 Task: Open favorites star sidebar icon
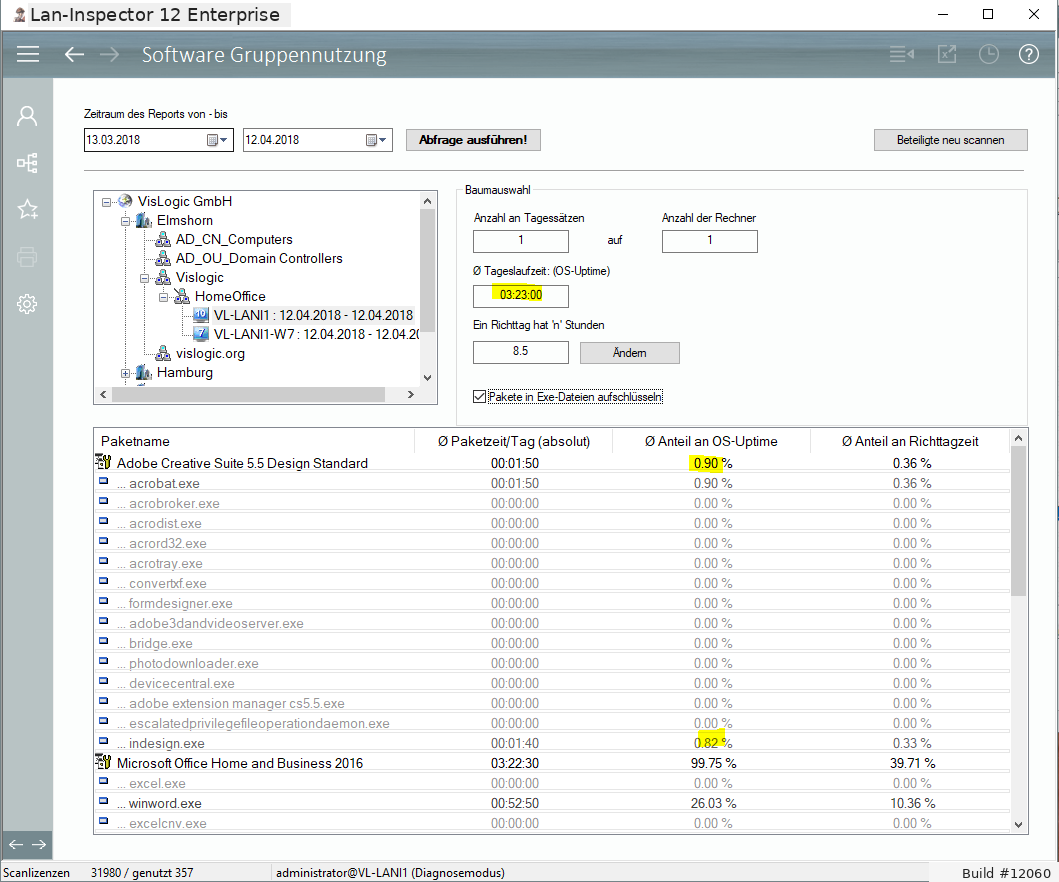(x=27, y=209)
